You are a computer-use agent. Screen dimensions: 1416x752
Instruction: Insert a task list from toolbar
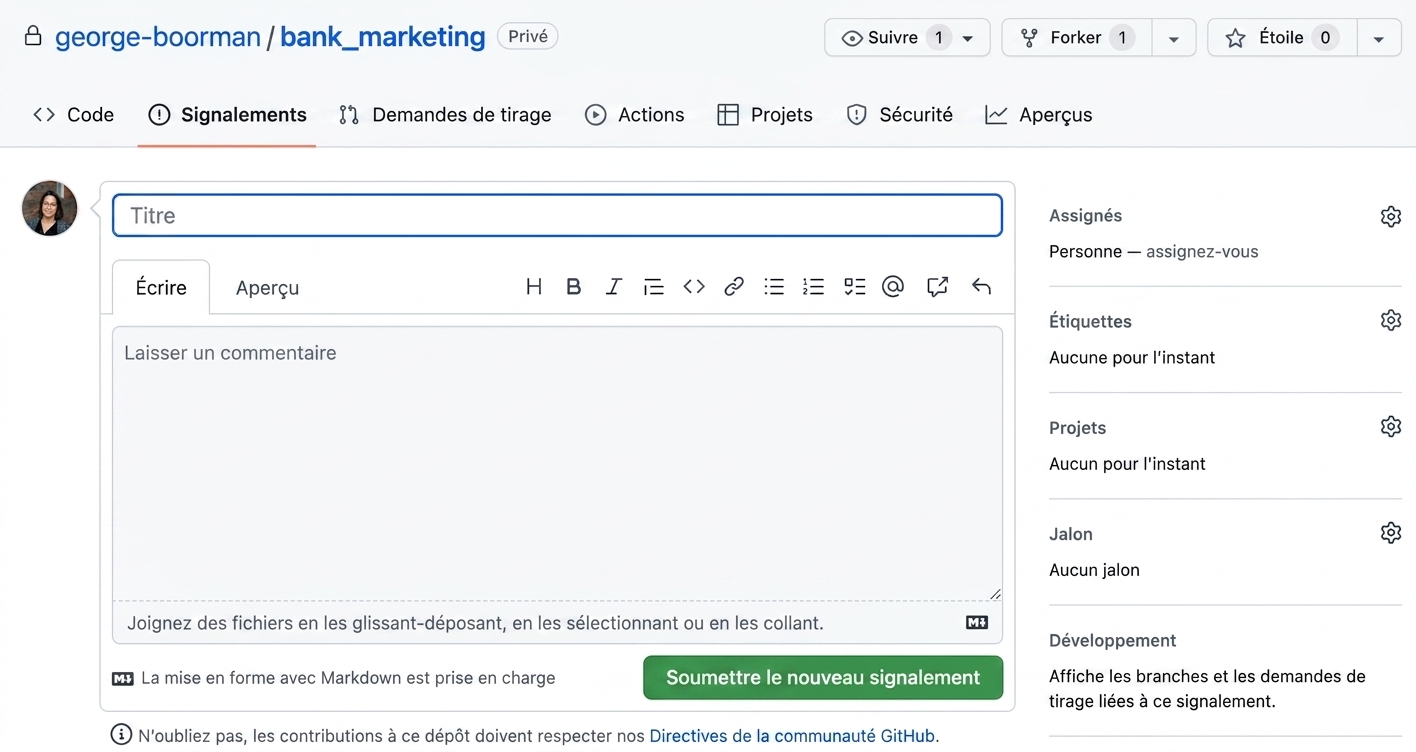coord(854,287)
